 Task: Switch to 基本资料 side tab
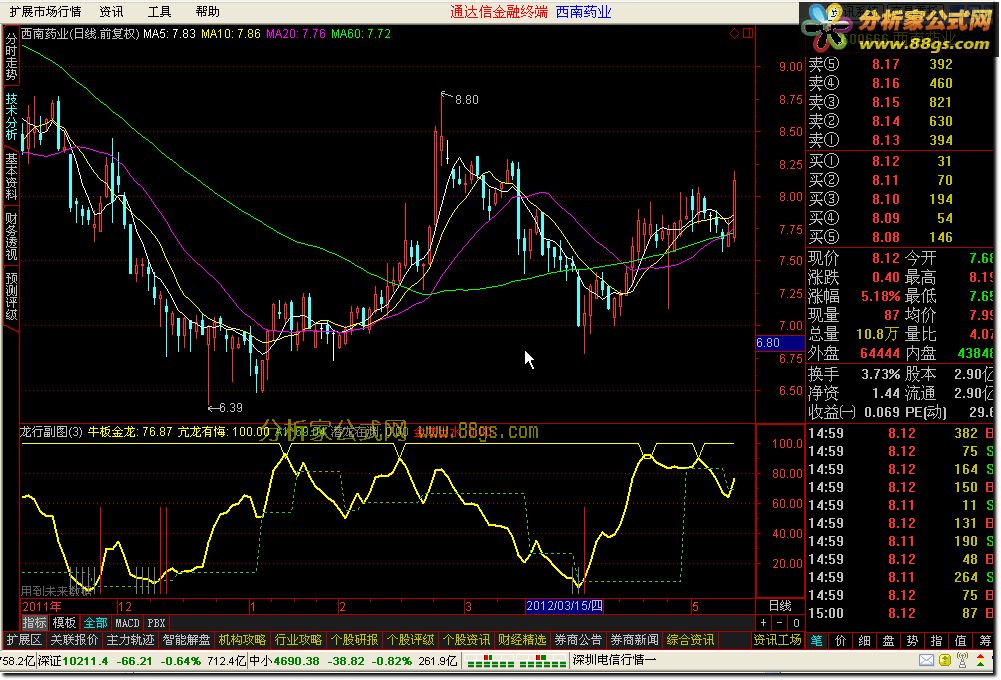click(x=11, y=176)
